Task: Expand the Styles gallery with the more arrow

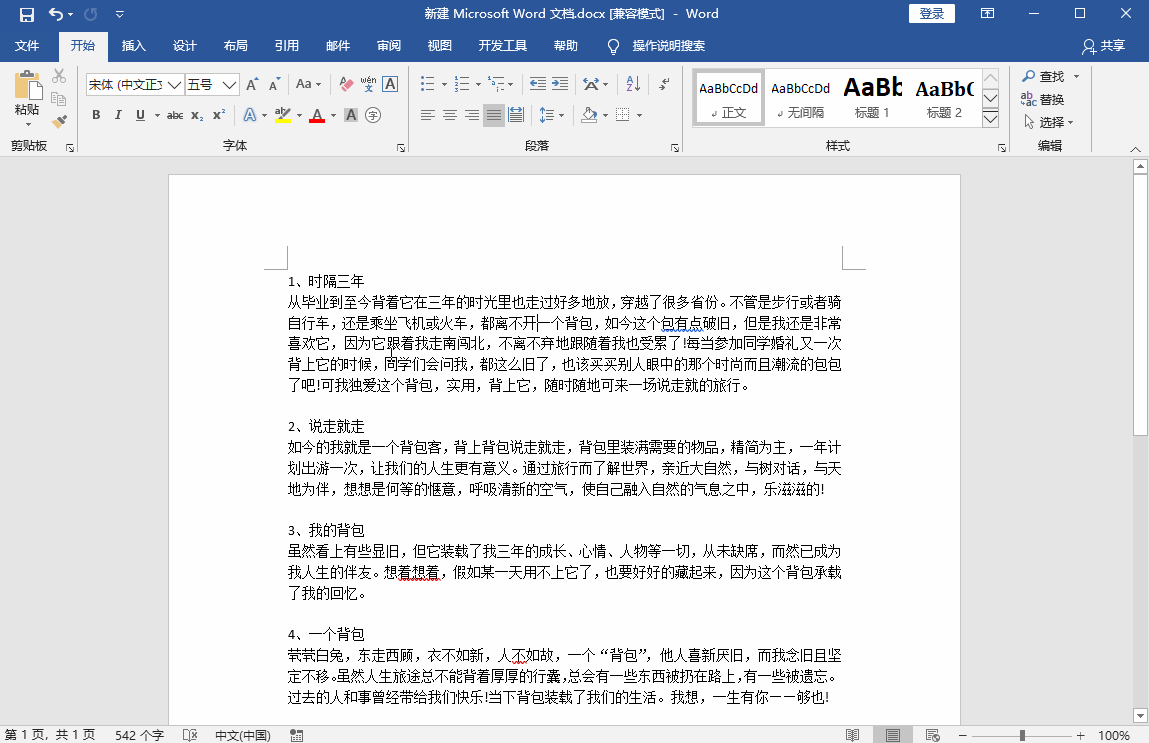Action: click(x=990, y=118)
